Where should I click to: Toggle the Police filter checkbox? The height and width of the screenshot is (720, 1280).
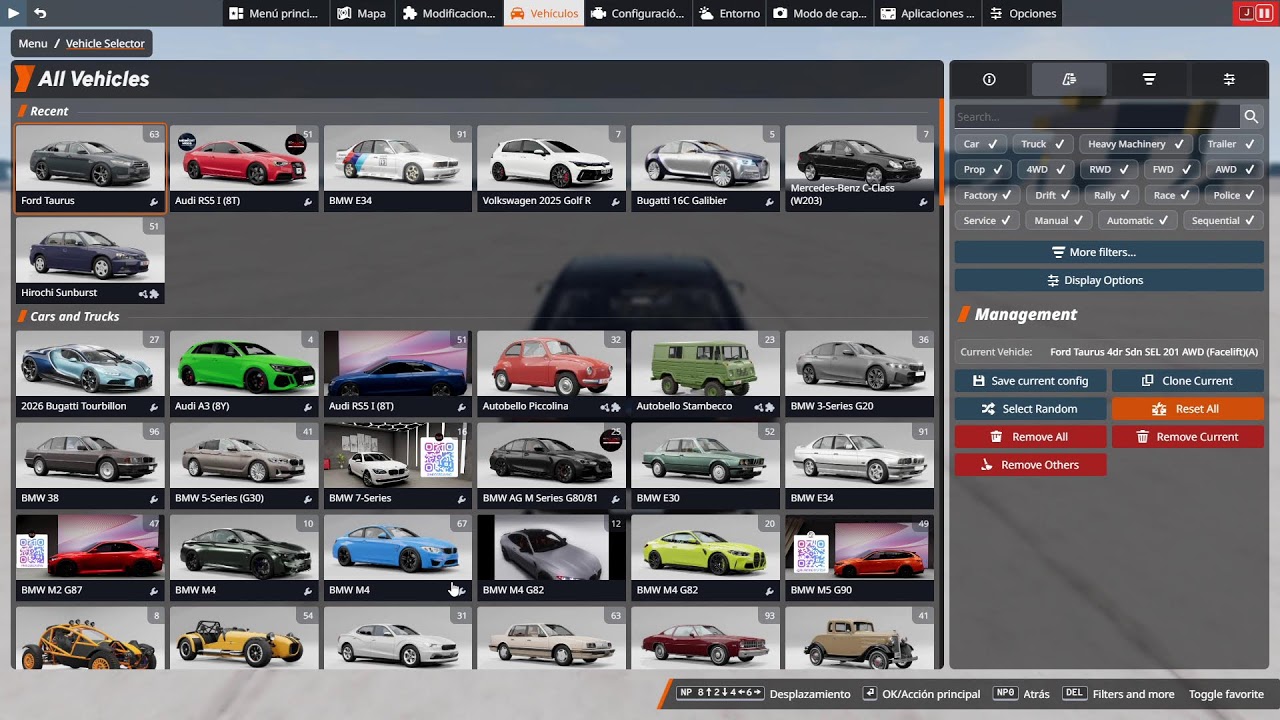pyautogui.click(x=1235, y=196)
